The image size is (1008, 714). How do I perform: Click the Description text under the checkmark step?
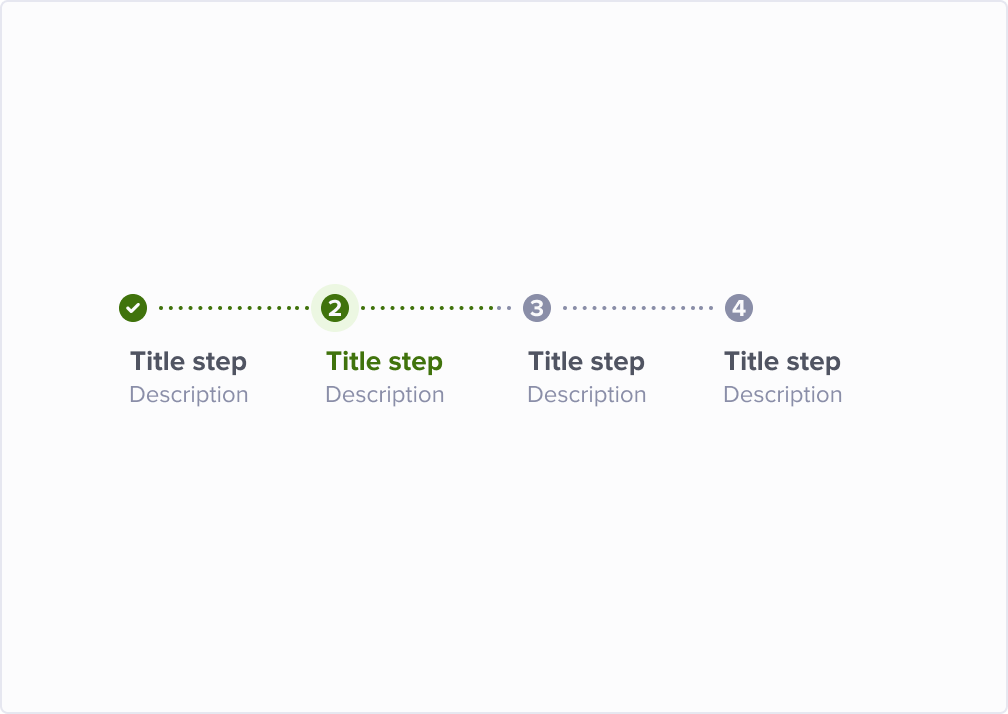tap(188, 395)
